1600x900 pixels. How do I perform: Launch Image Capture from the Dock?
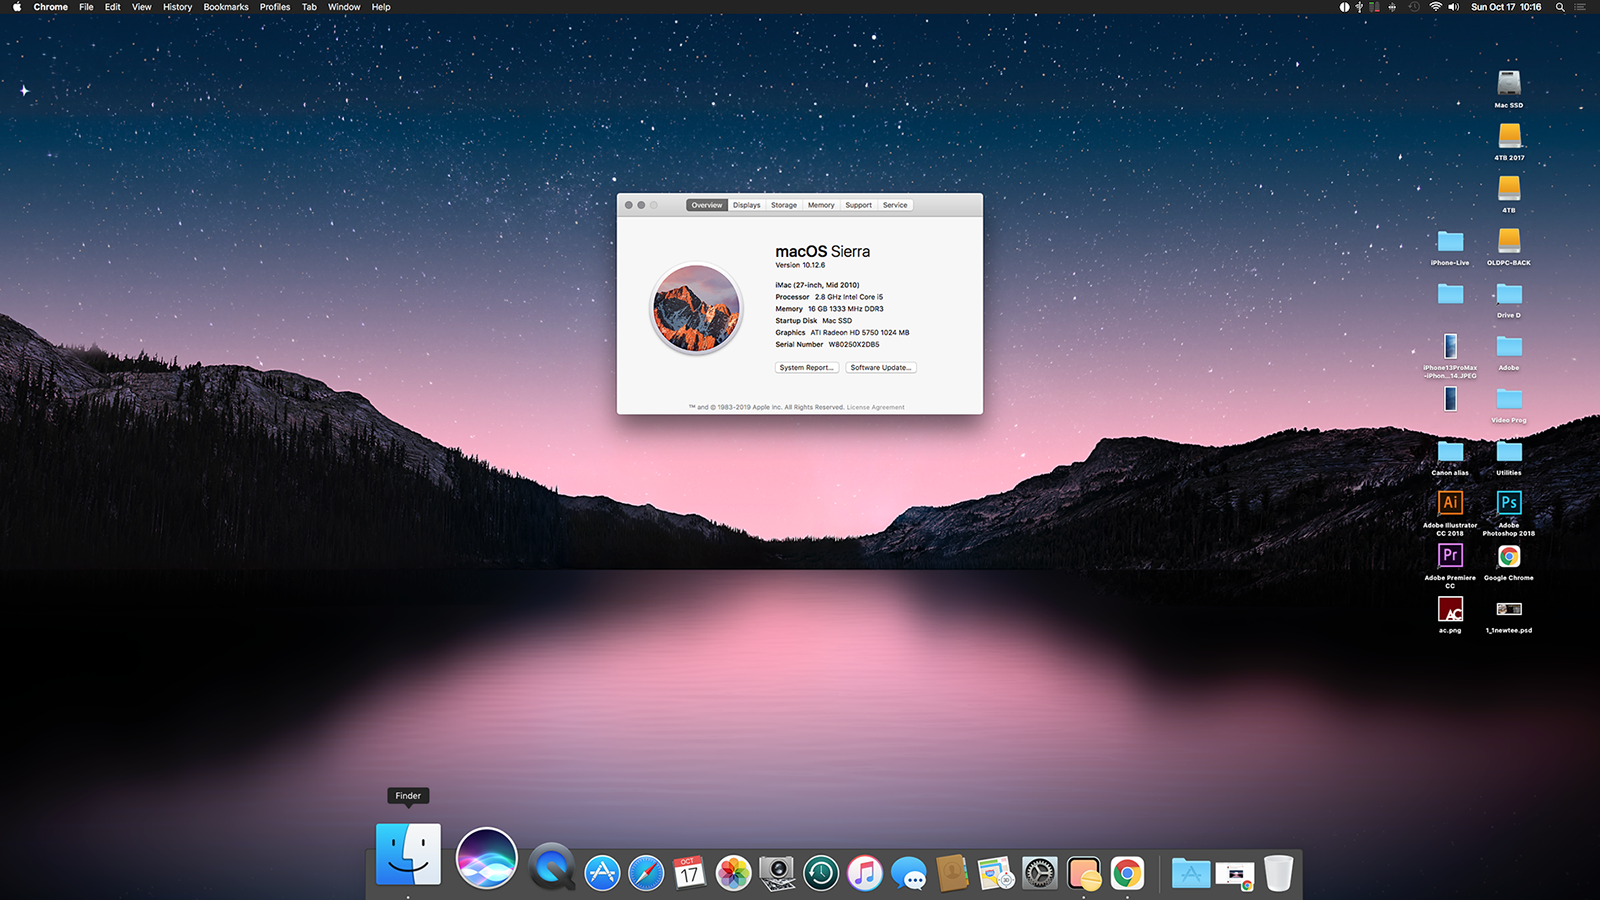777,873
